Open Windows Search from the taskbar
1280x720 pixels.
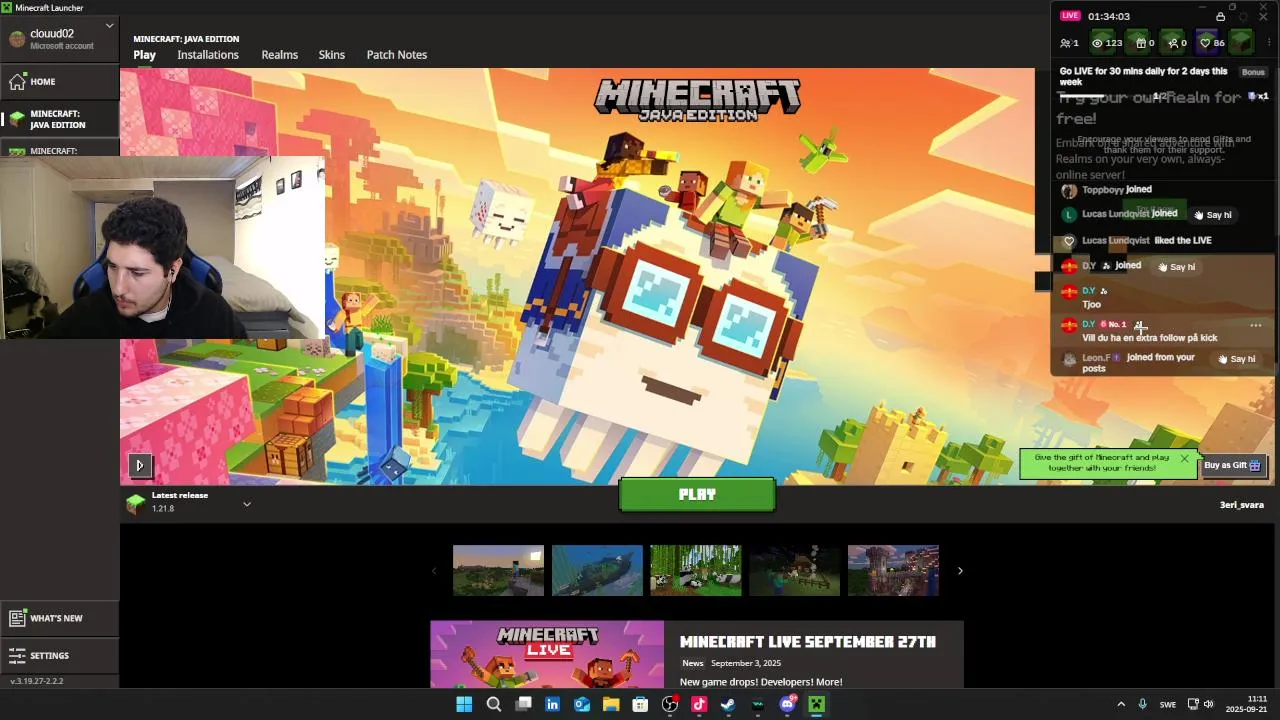point(494,705)
